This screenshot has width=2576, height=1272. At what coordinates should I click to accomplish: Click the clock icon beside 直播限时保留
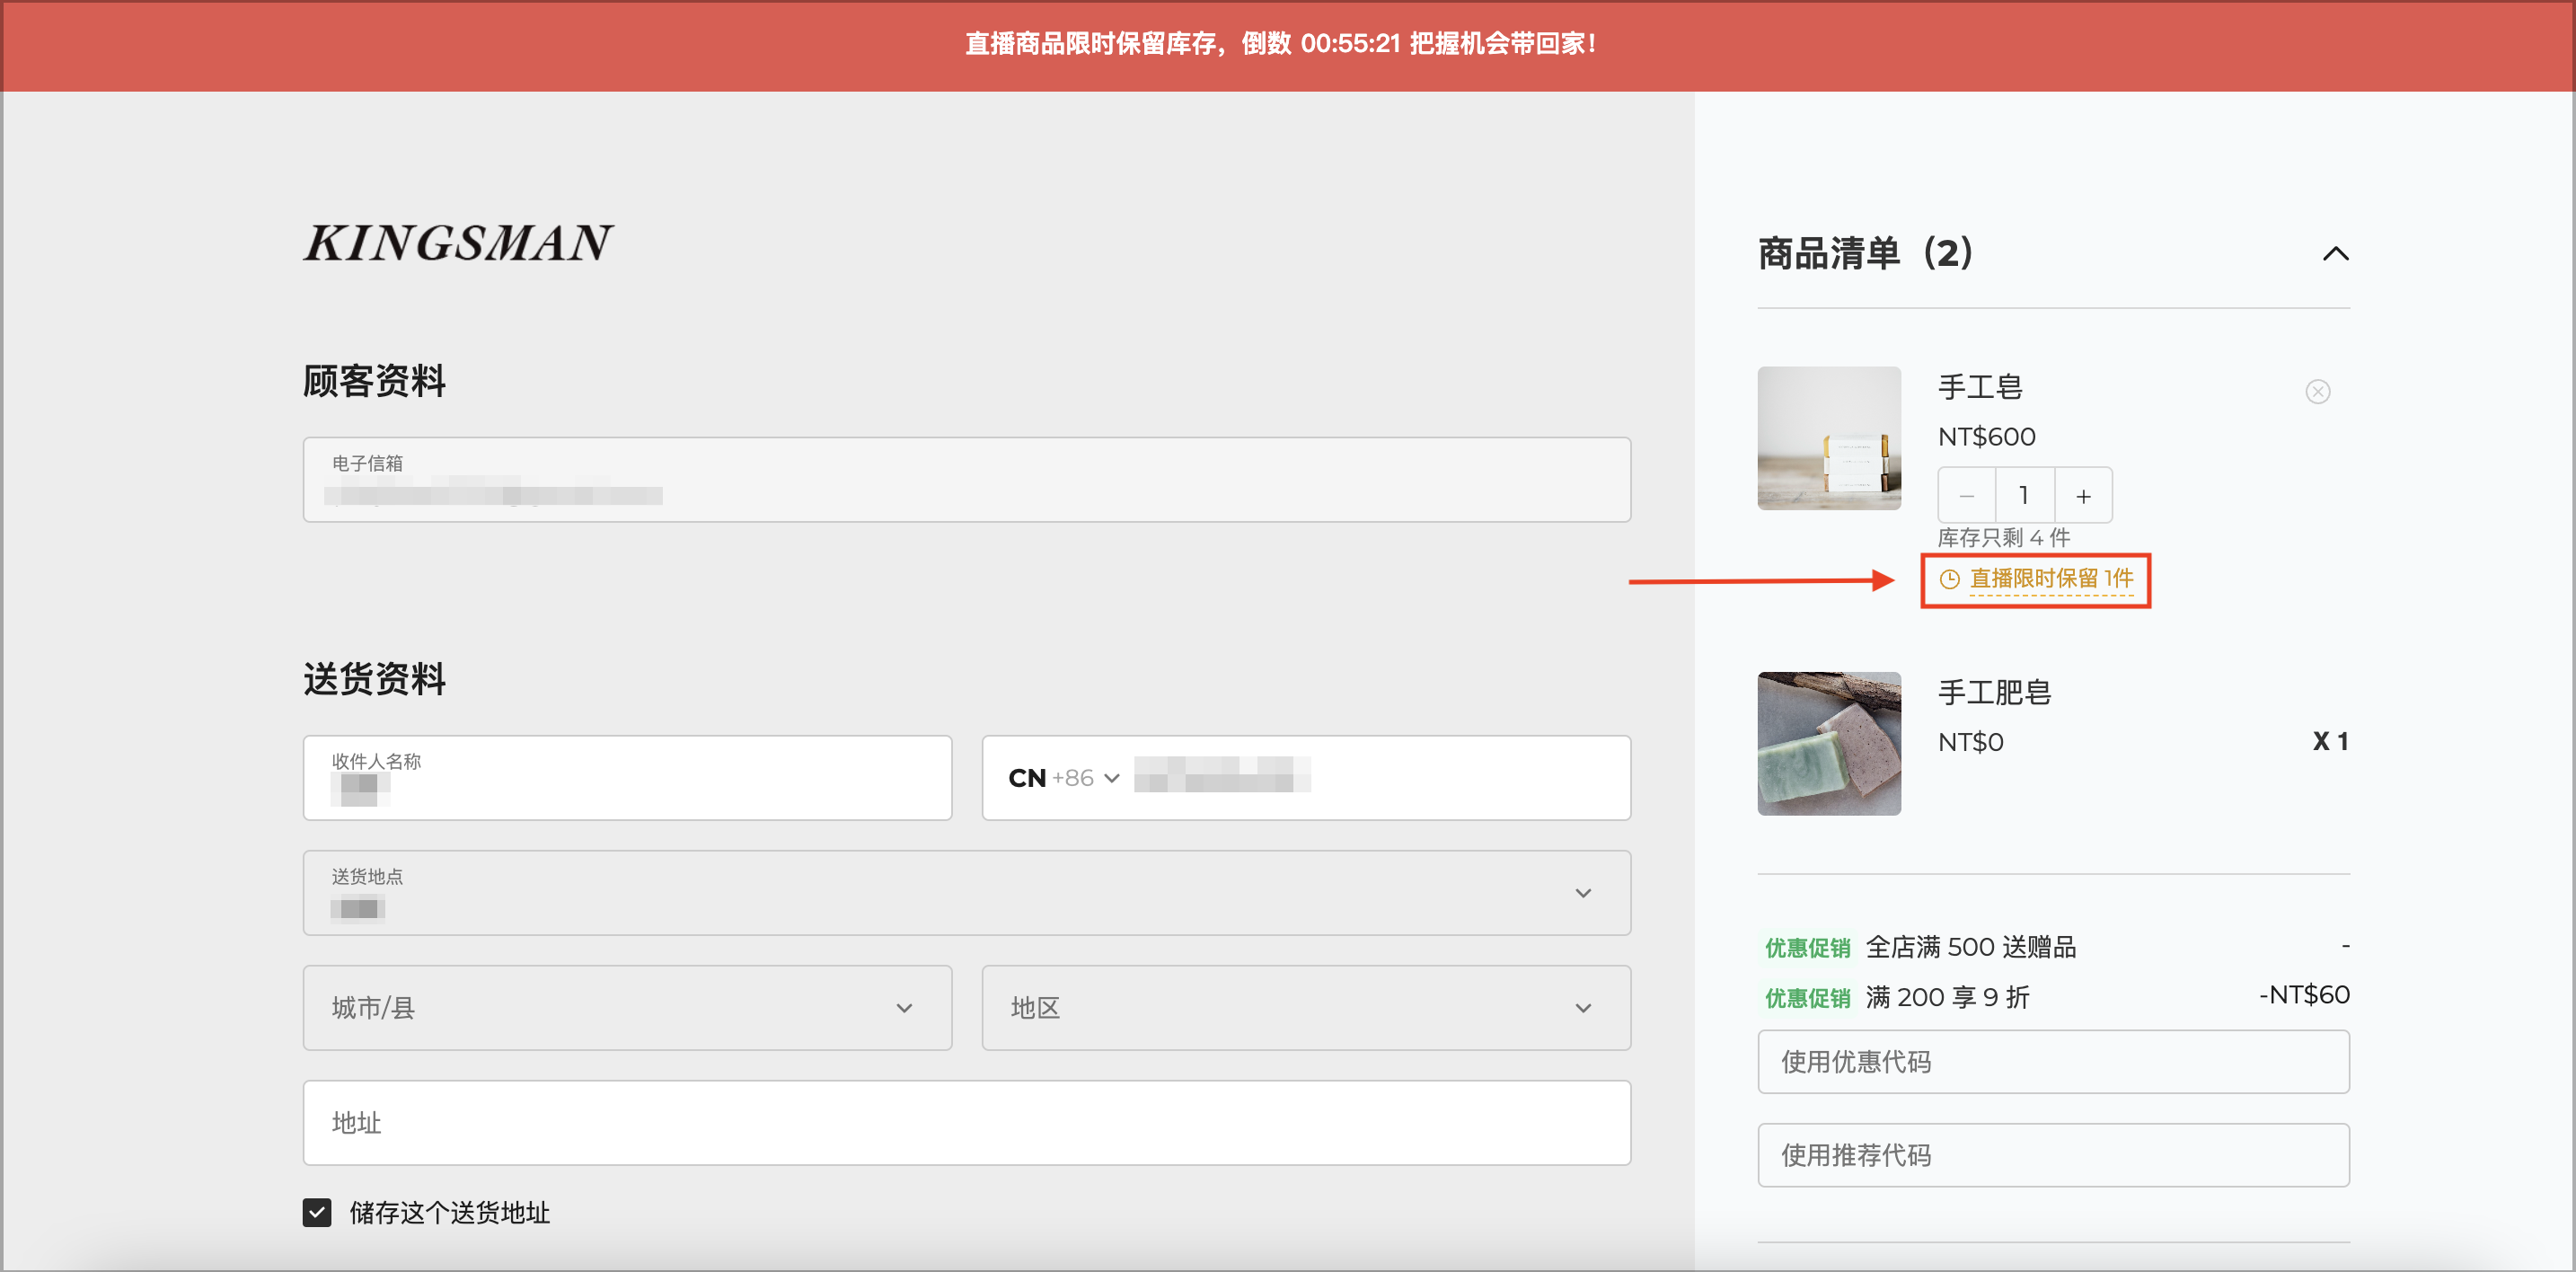(x=1949, y=579)
